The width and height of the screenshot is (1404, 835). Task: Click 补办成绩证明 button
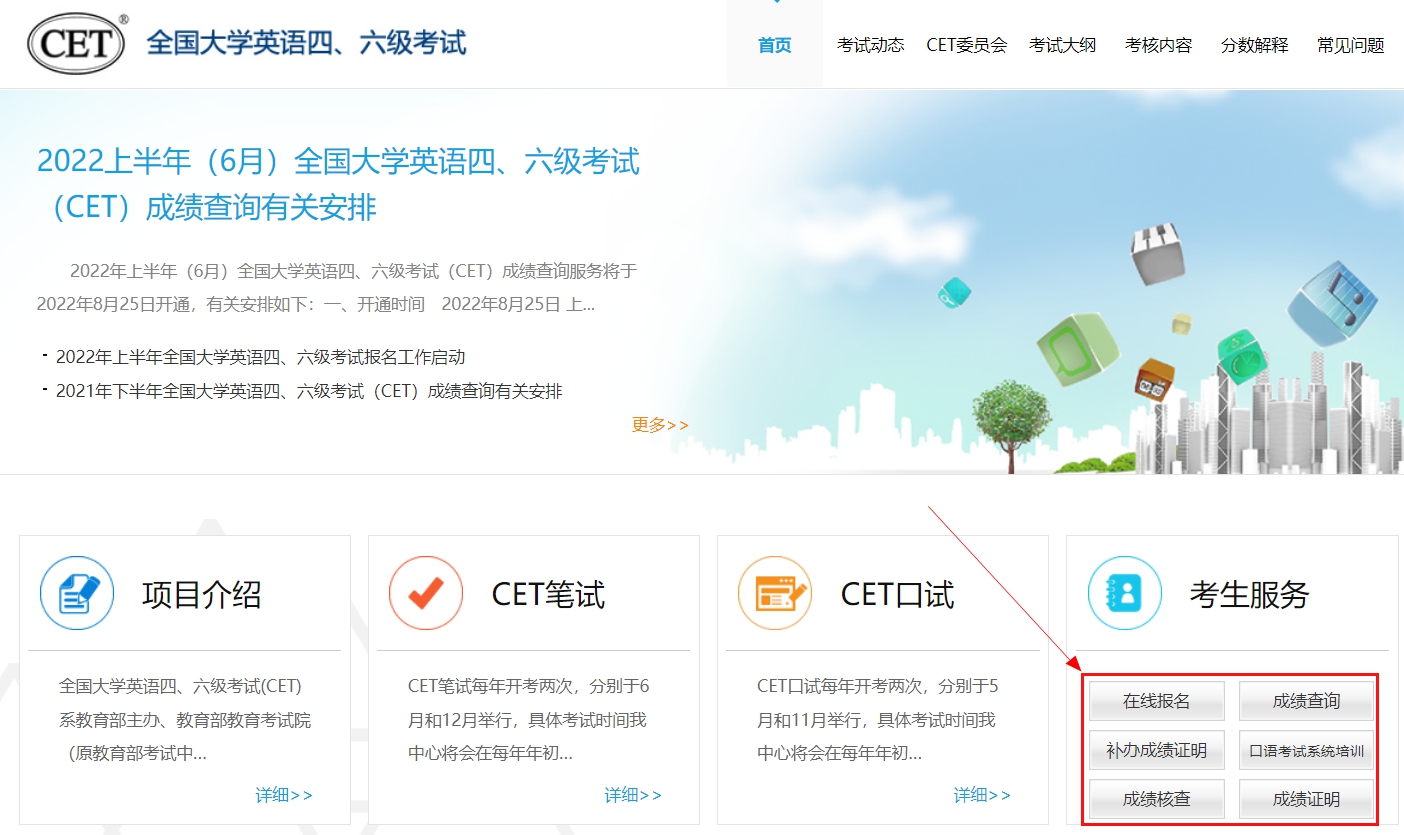1155,749
